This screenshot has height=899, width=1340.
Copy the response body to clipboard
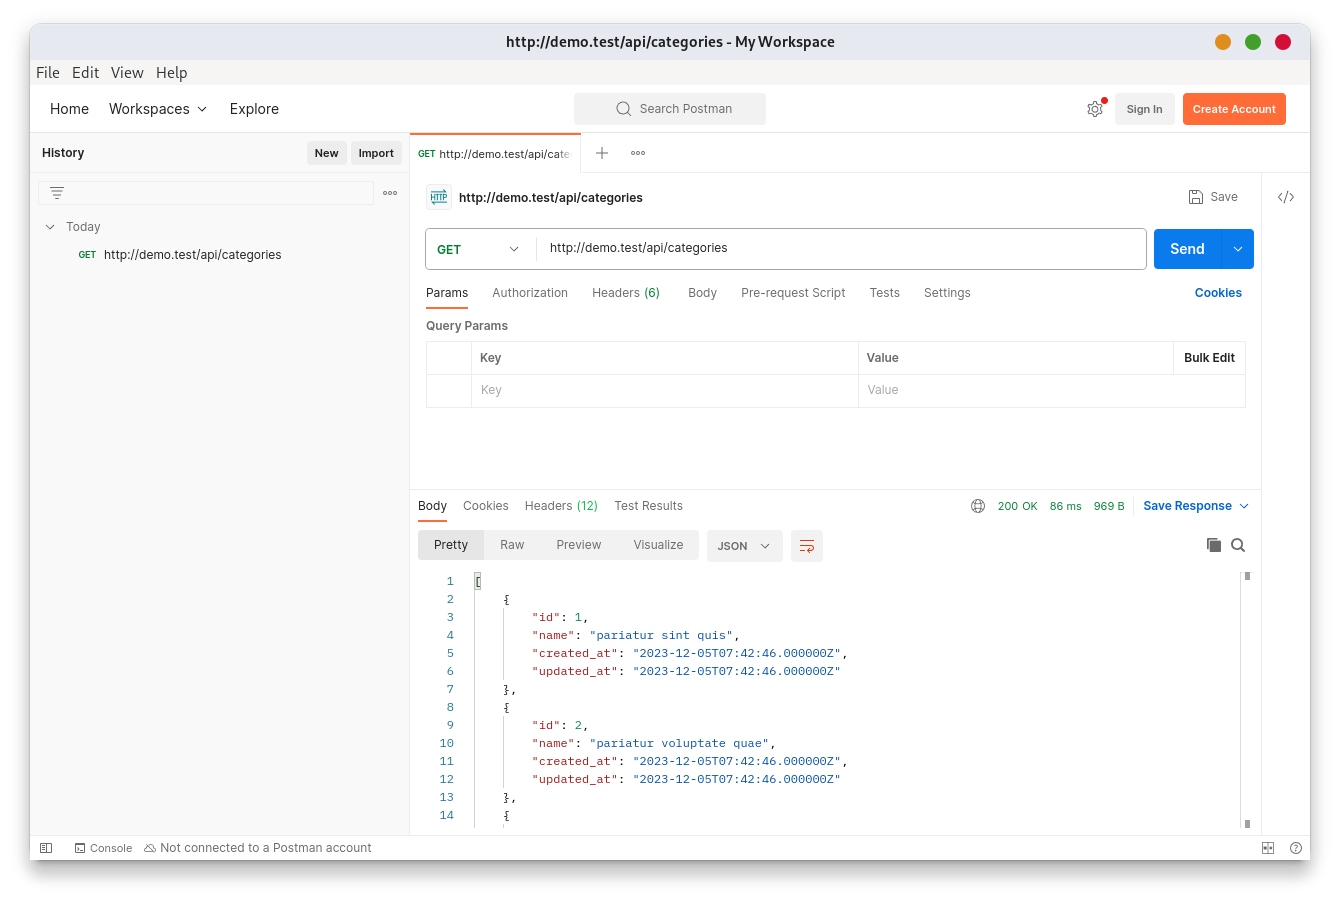pyautogui.click(x=1214, y=545)
